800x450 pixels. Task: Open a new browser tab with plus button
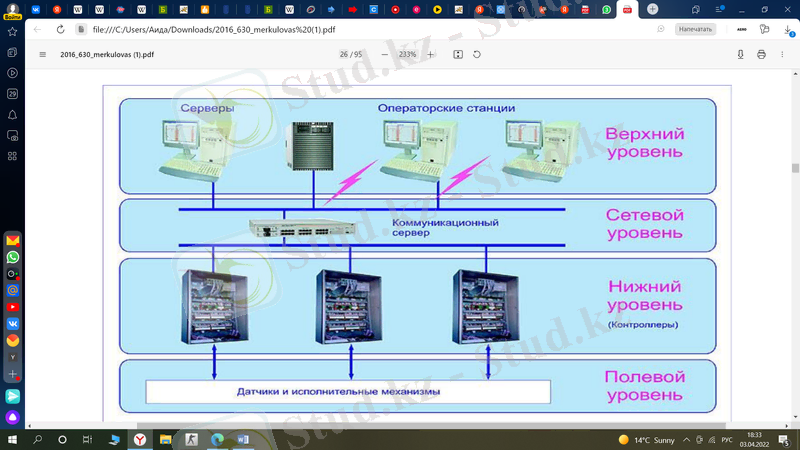pyautogui.click(x=652, y=9)
